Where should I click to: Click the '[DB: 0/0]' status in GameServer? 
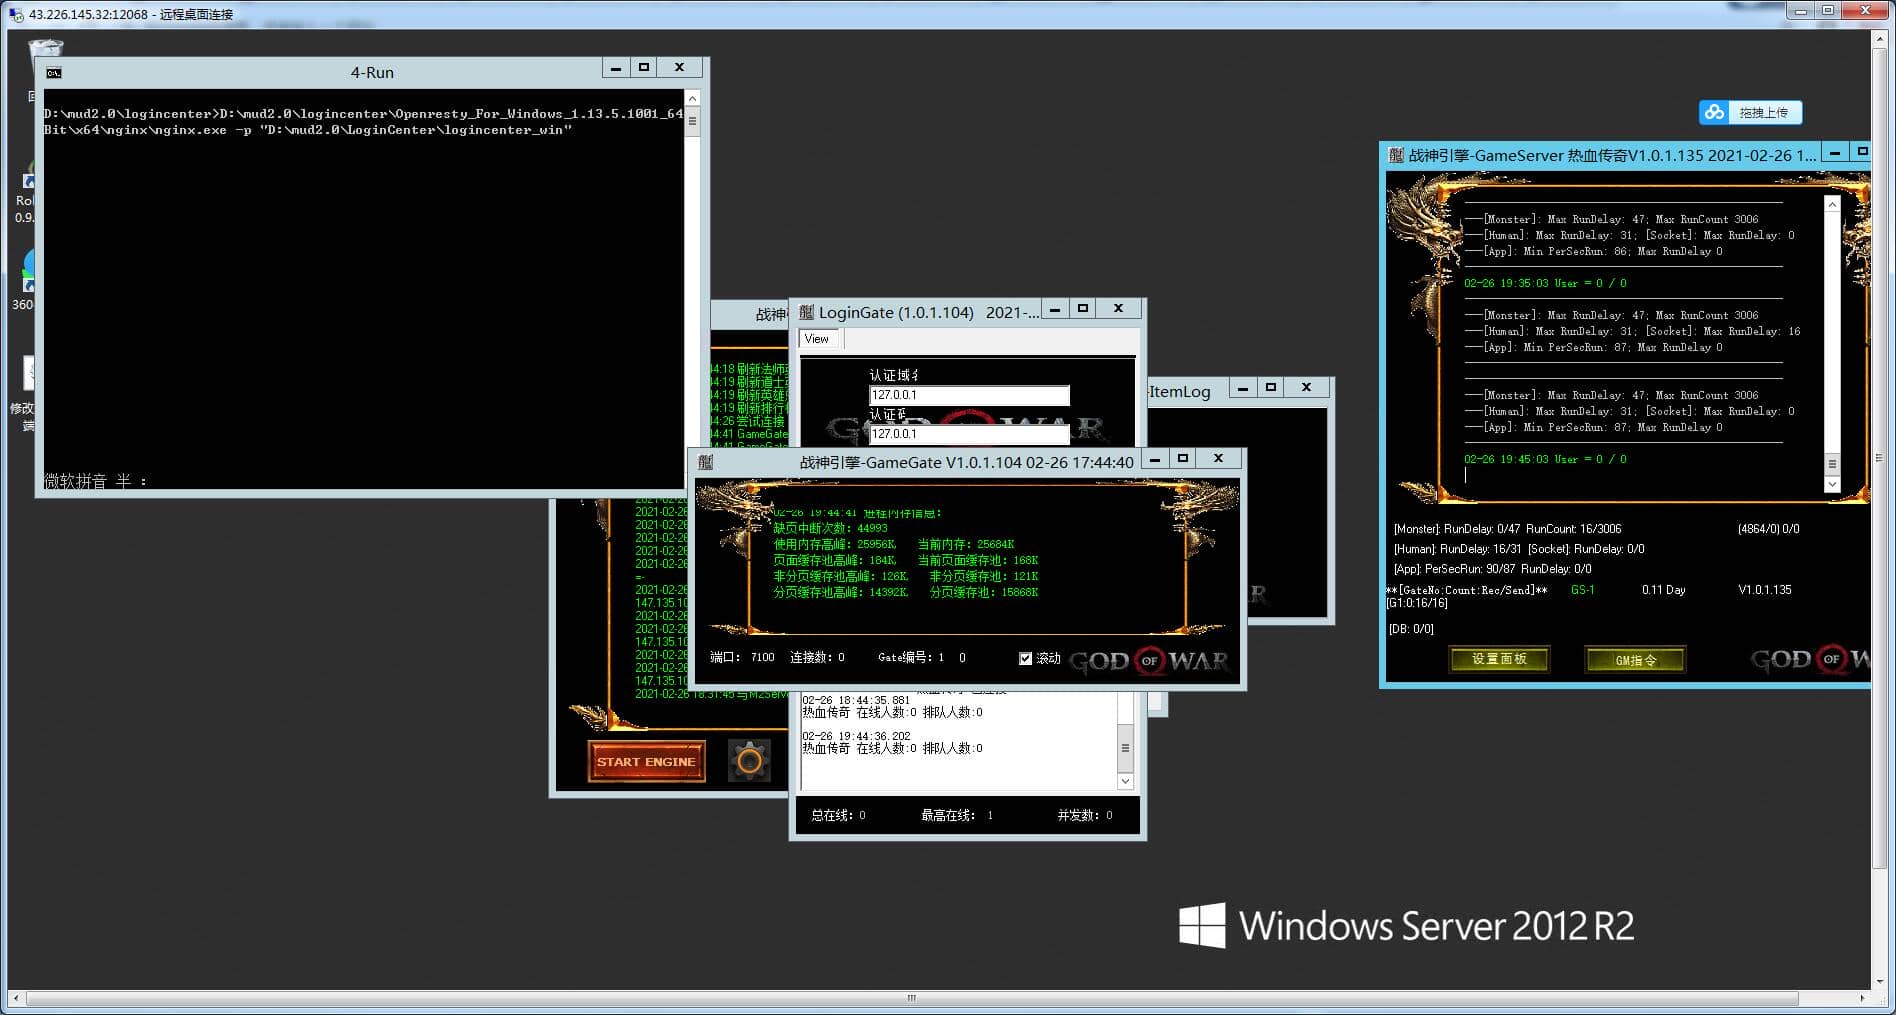[1411, 629]
